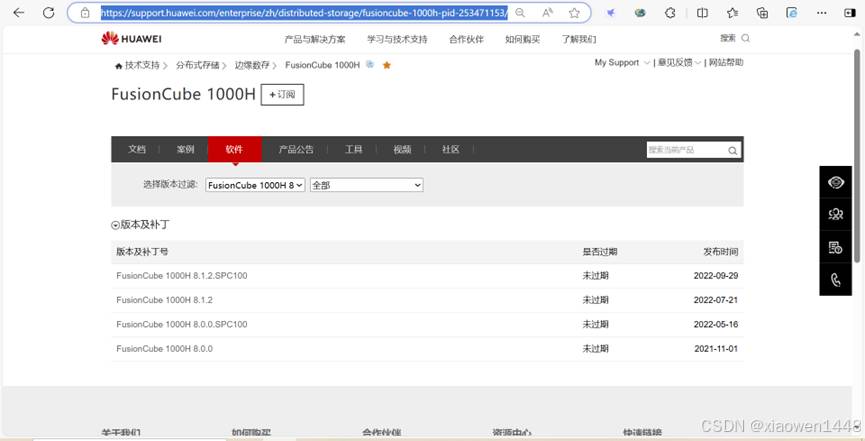This screenshot has width=865, height=441.
Task: Open the green globe extension icon
Action: (640, 13)
